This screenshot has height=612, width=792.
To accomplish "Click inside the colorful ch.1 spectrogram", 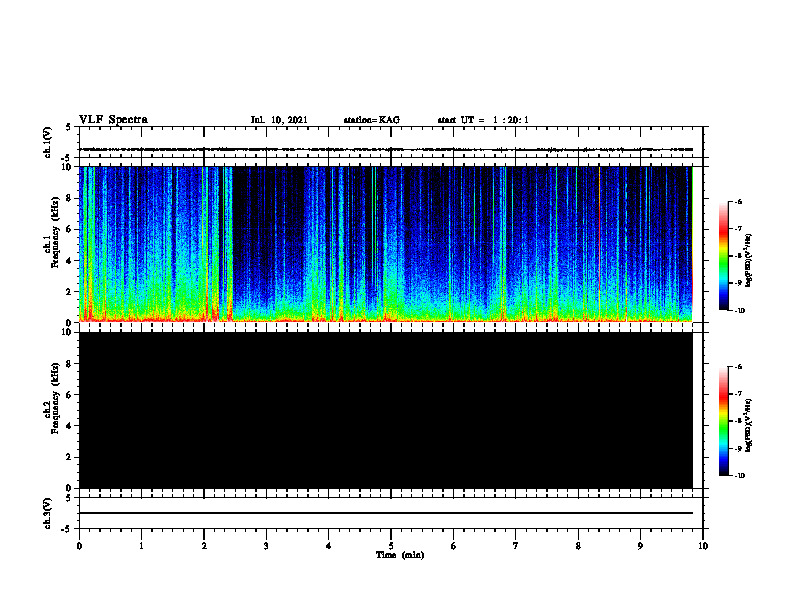I will point(386,244).
